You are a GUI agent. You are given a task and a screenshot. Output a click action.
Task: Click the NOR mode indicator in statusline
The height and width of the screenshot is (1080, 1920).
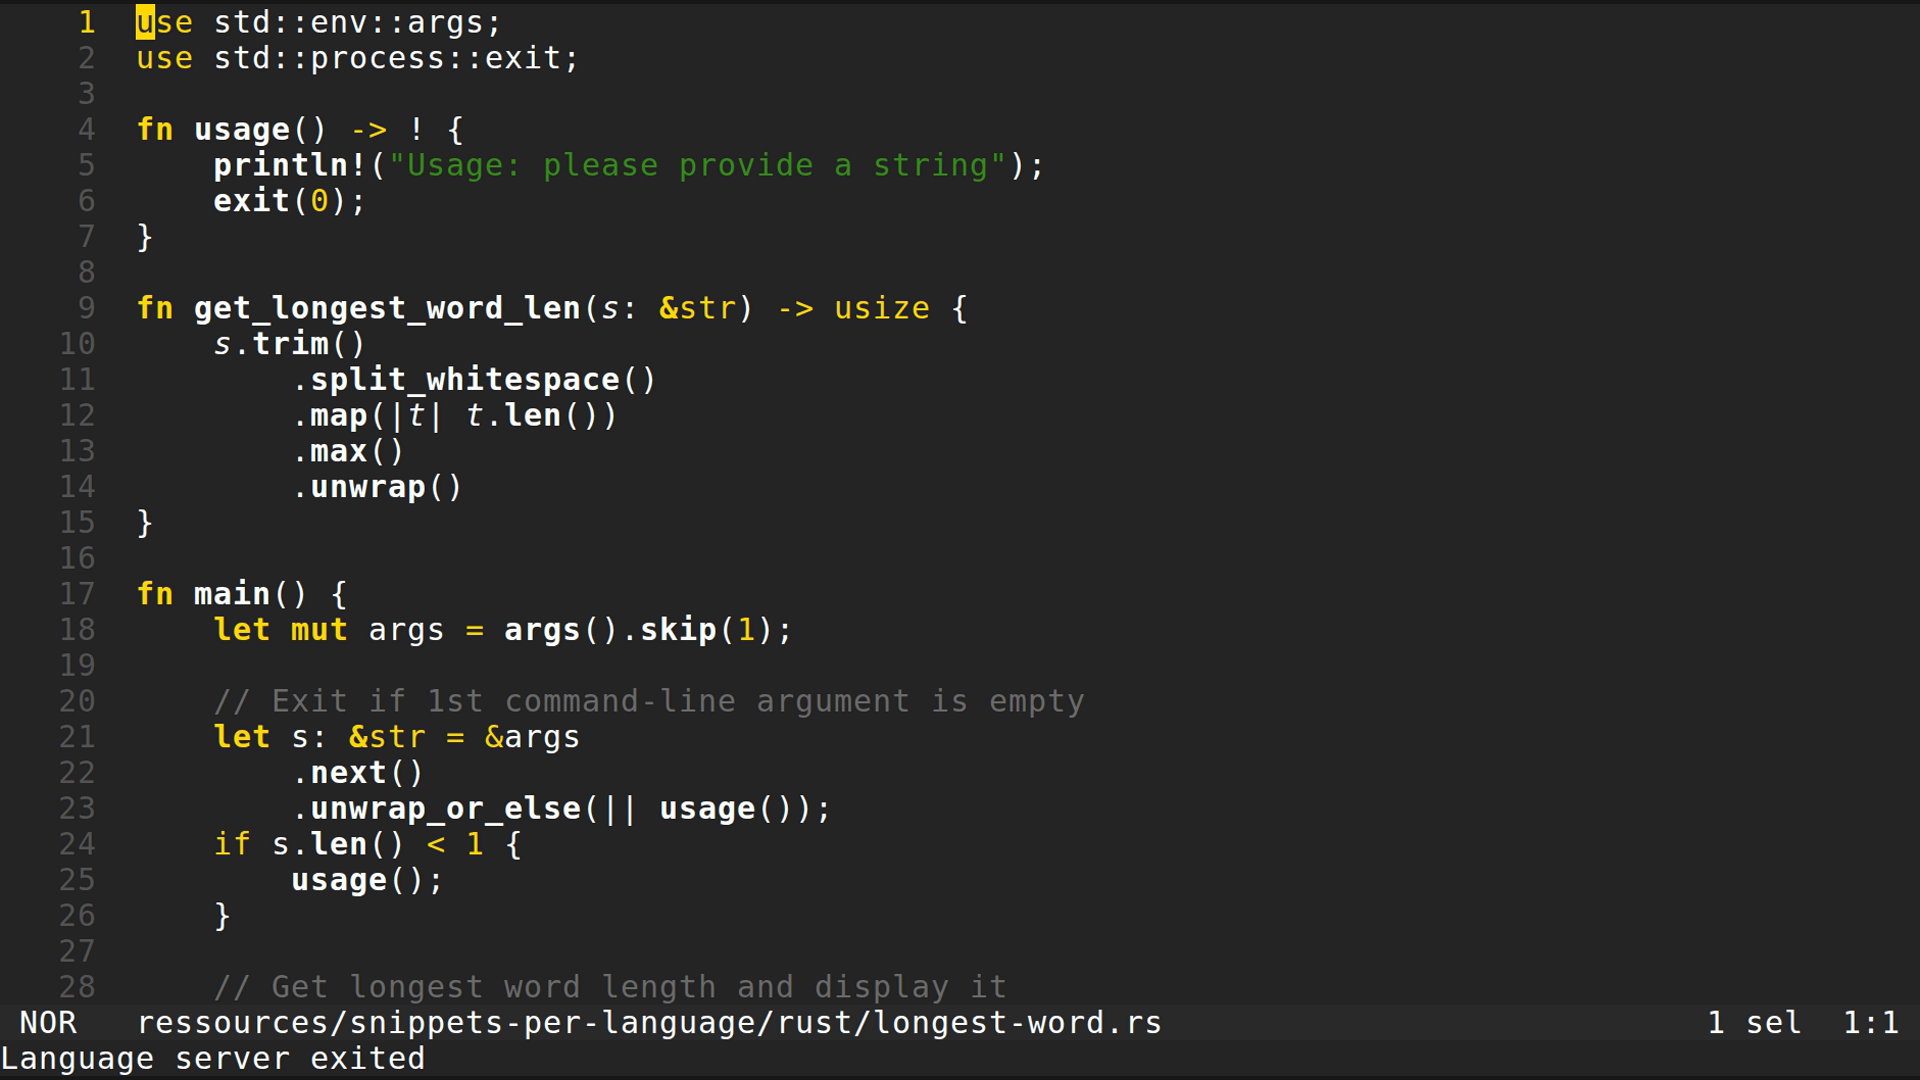click(x=47, y=1023)
